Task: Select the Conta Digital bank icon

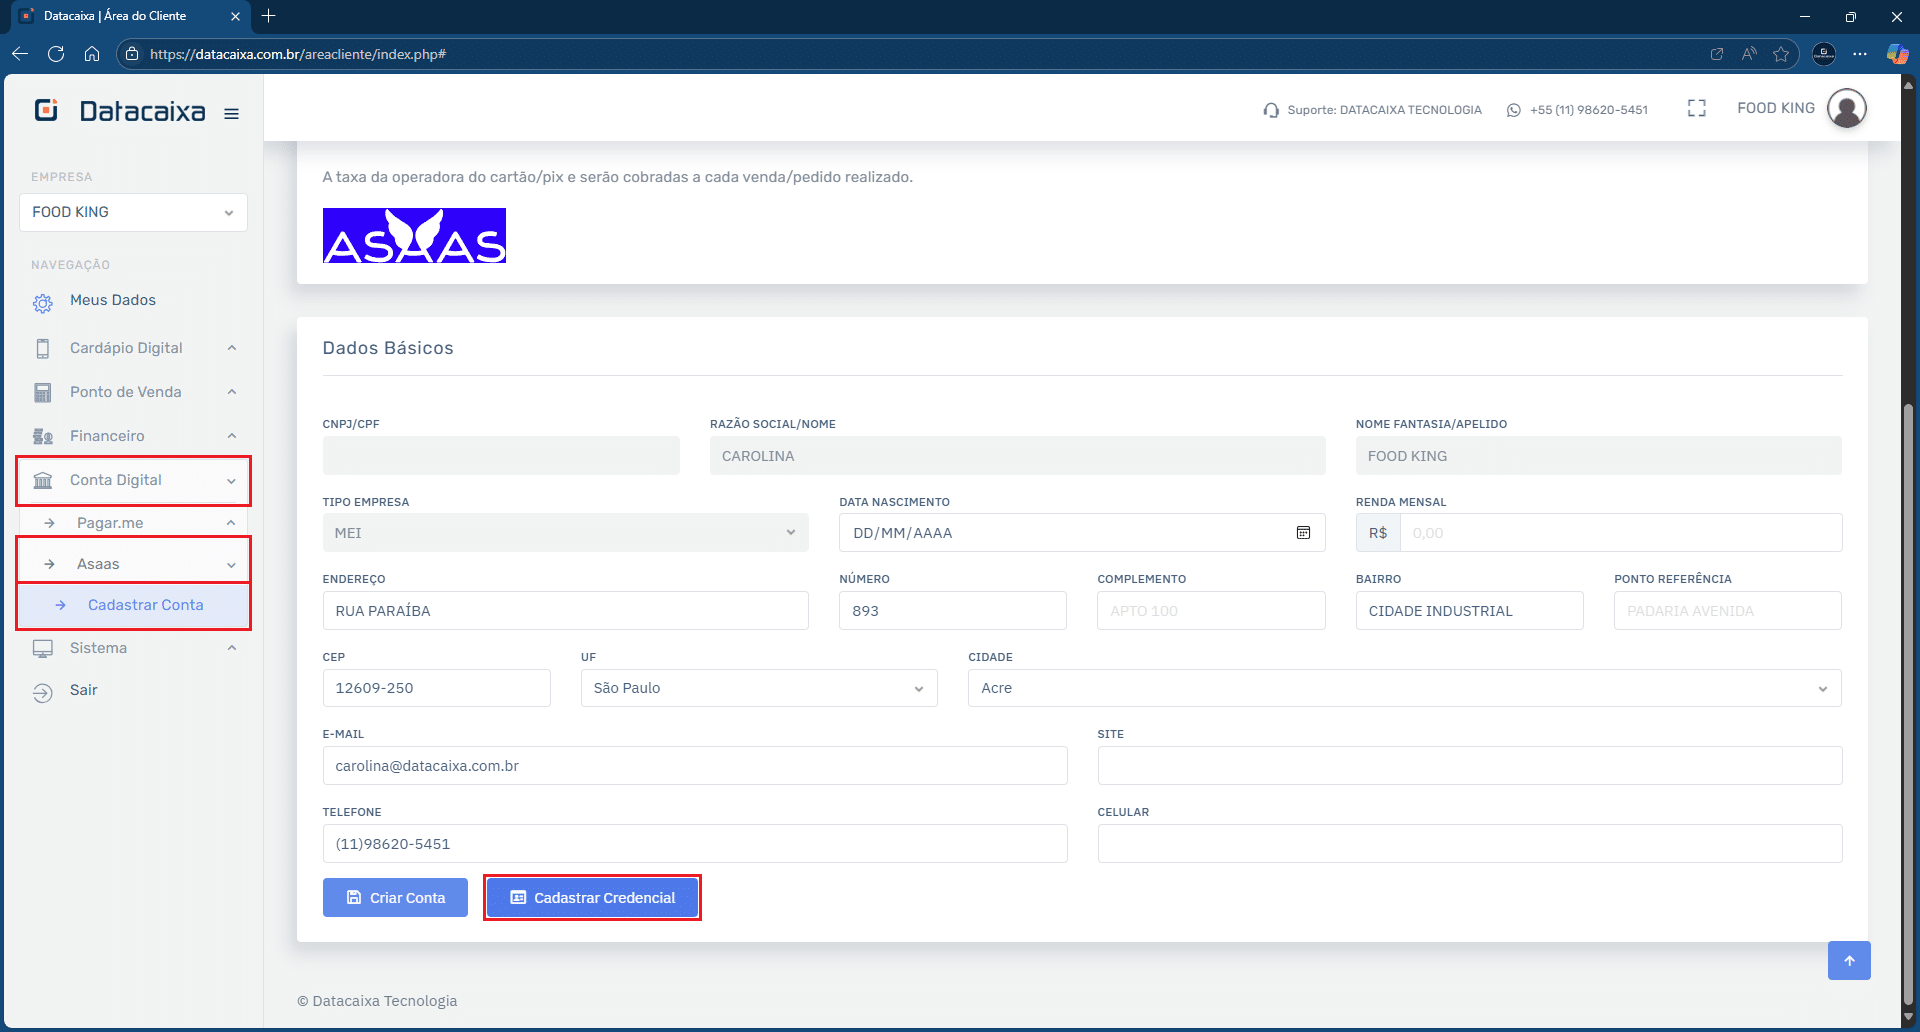Action: [x=42, y=480]
